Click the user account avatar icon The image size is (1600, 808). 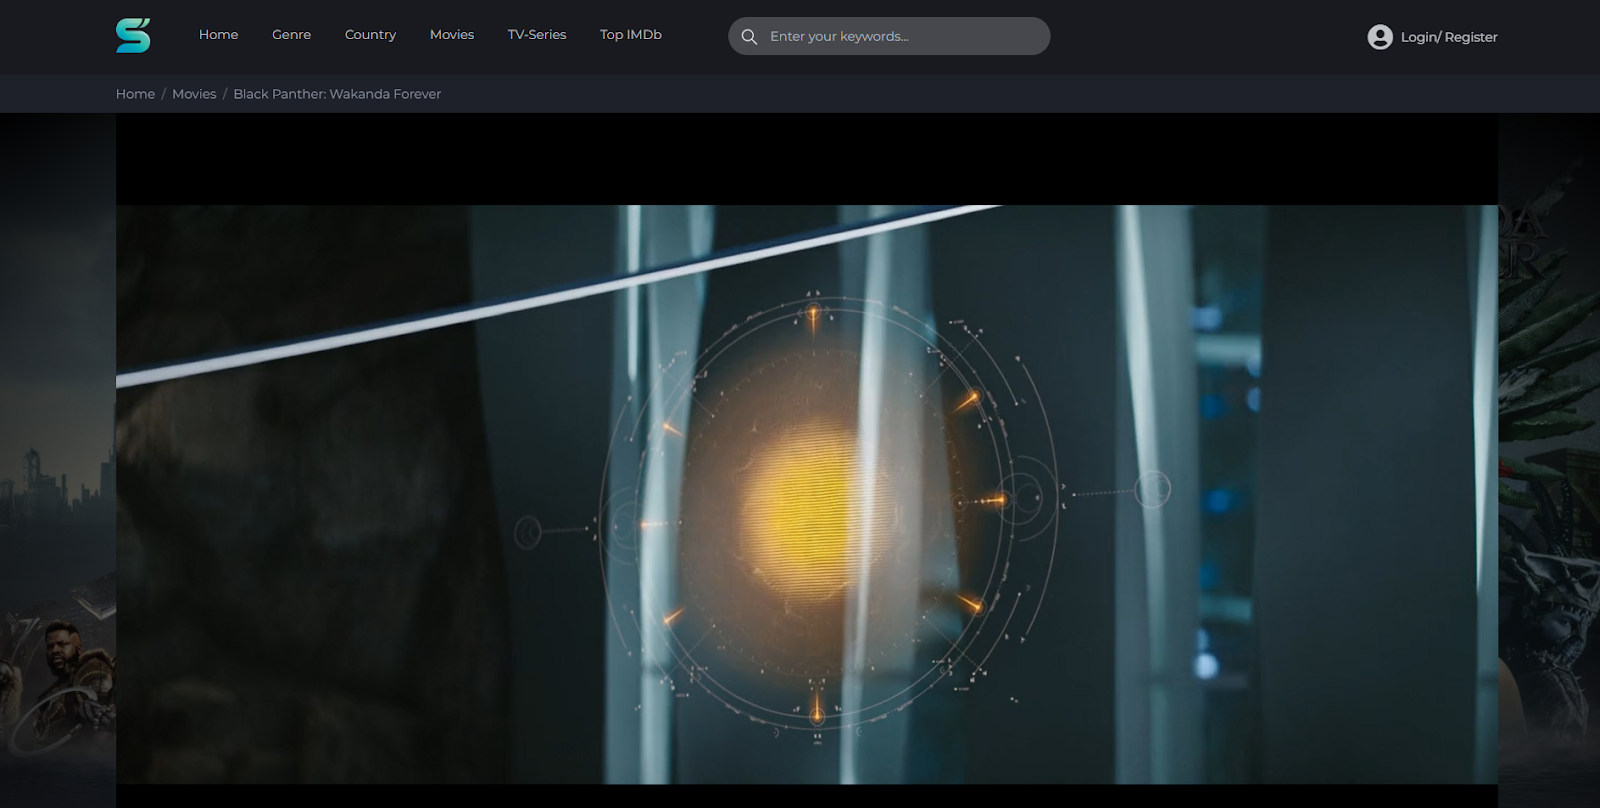pos(1380,37)
